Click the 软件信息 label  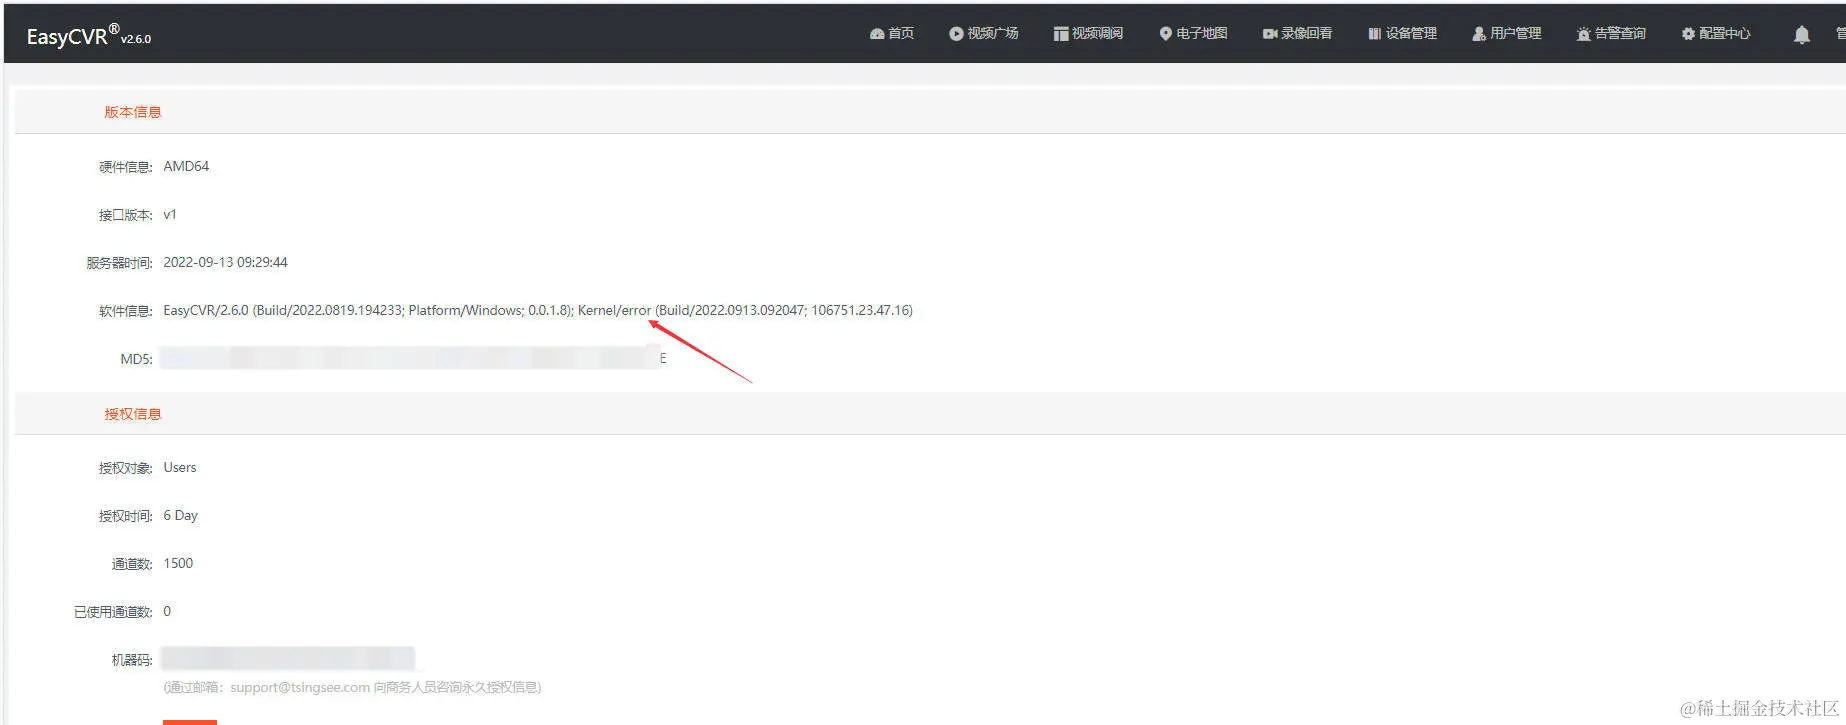click(x=125, y=311)
